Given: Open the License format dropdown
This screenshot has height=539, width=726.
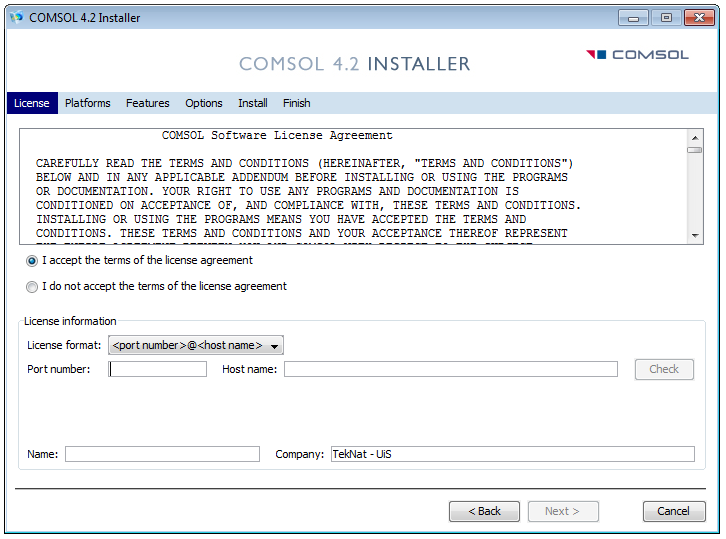Looking at the screenshot, I should [x=196, y=345].
